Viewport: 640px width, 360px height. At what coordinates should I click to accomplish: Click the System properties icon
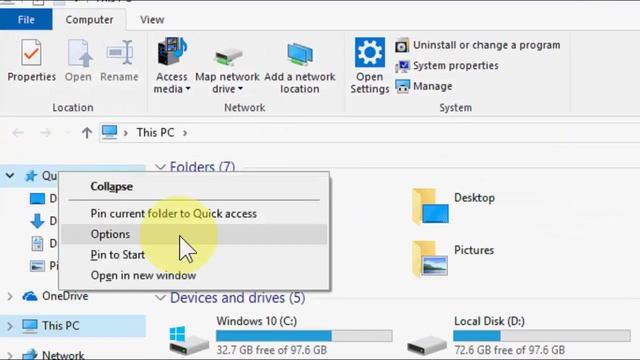pos(402,66)
